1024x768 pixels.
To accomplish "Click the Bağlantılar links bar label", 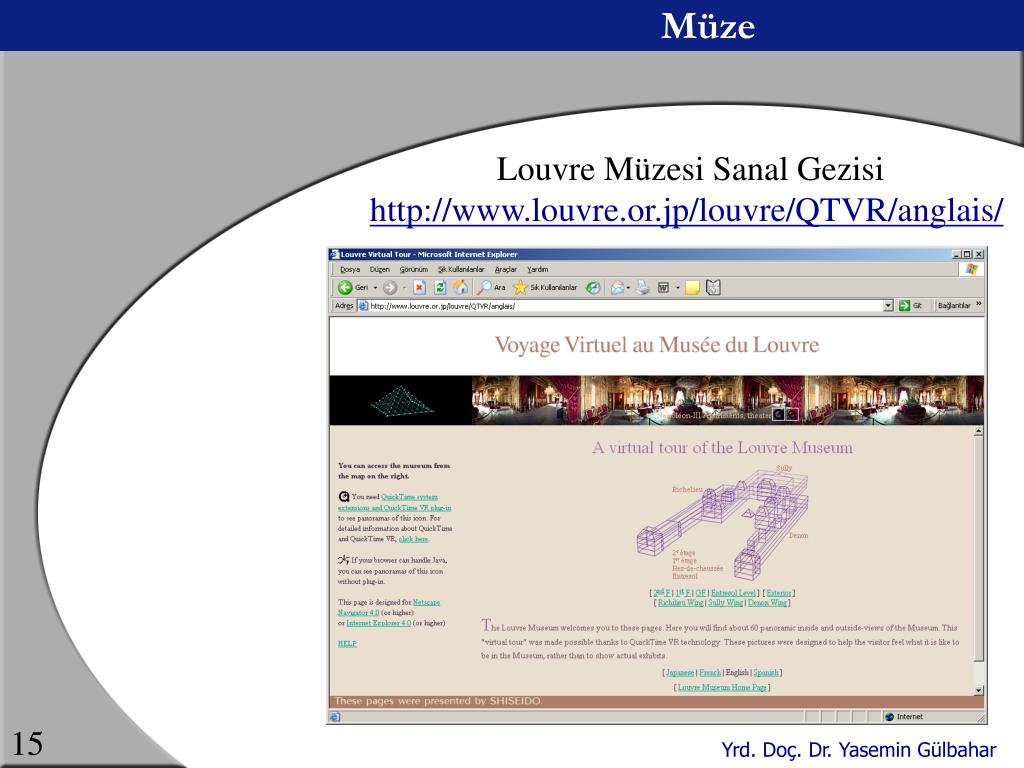I will pos(954,305).
